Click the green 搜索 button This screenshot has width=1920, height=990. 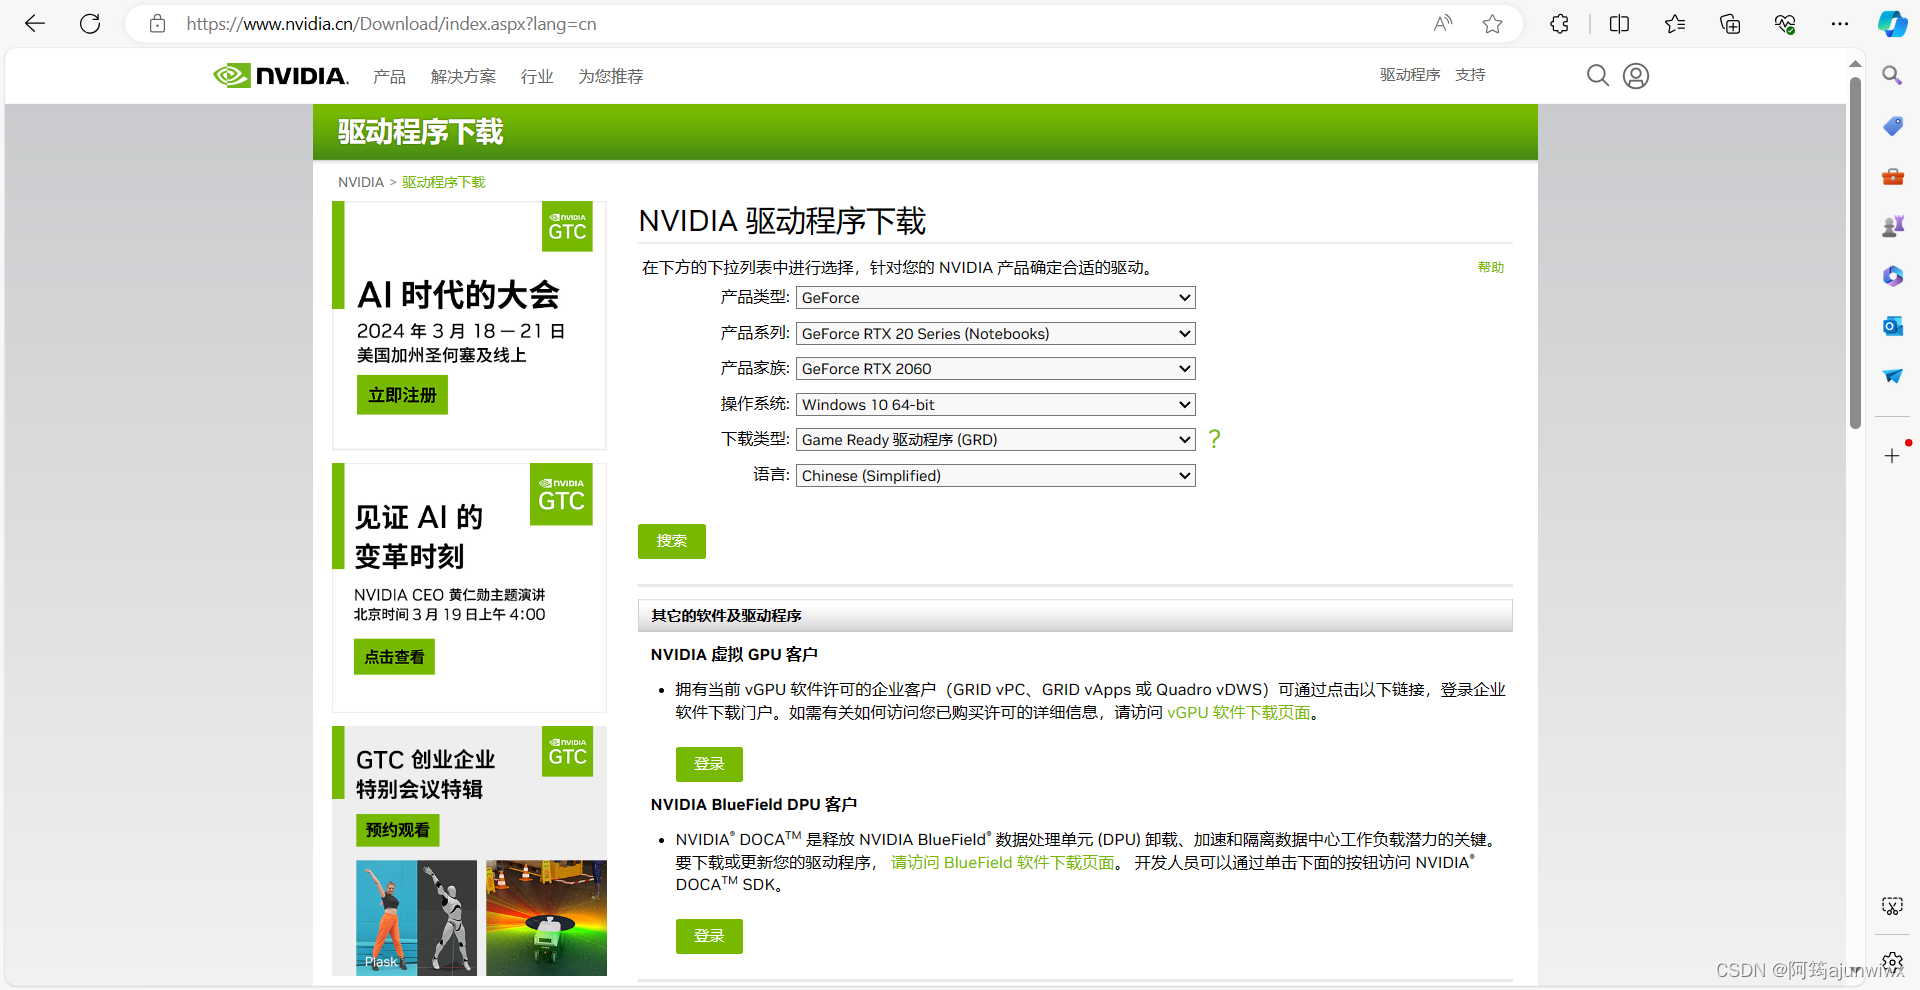[x=672, y=541]
